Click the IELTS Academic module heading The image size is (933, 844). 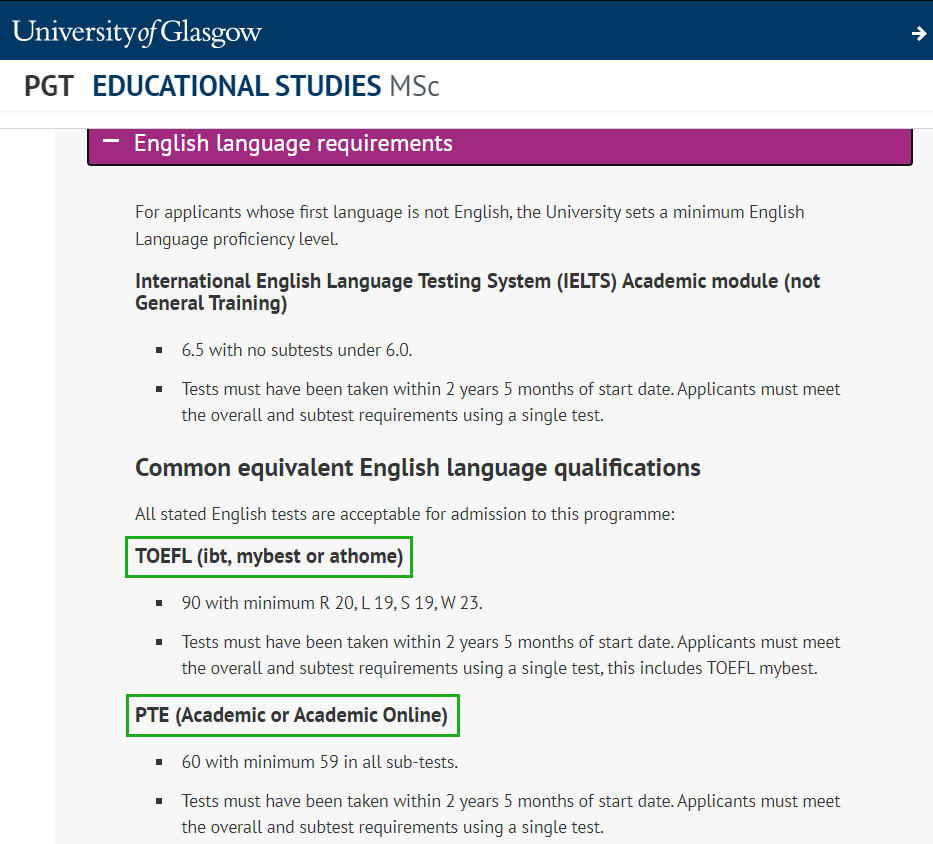pyautogui.click(x=477, y=292)
